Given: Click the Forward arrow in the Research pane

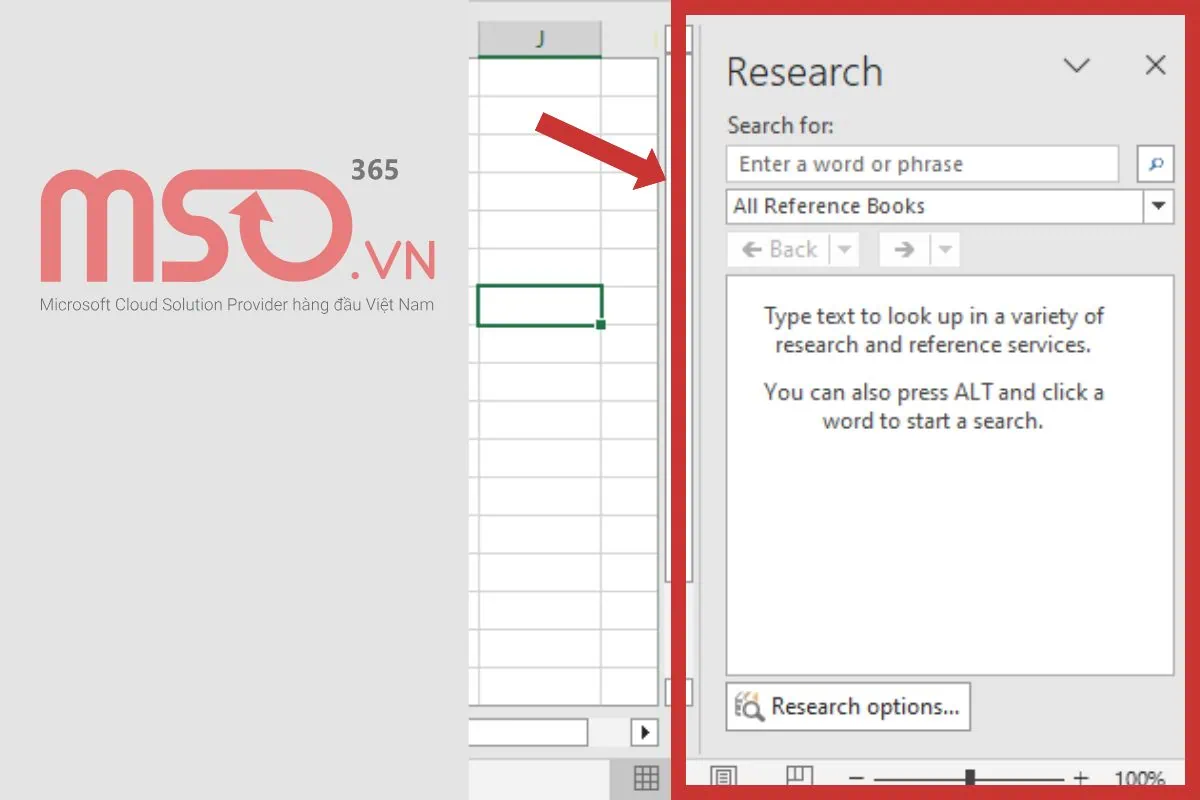Looking at the screenshot, I should (904, 249).
